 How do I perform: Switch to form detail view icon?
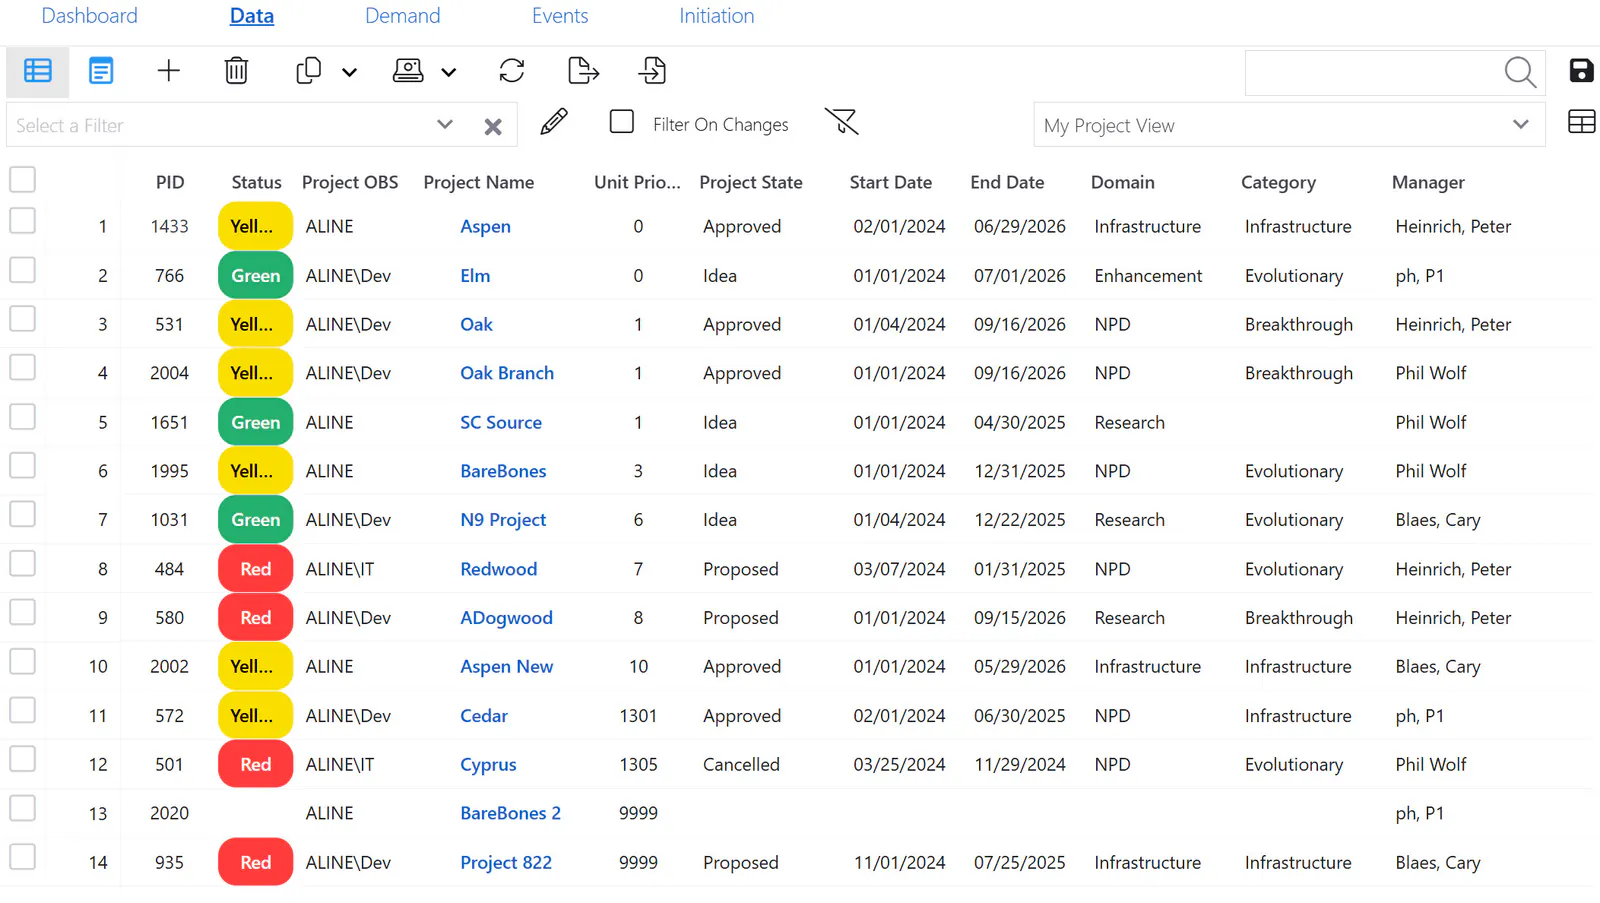(x=101, y=71)
